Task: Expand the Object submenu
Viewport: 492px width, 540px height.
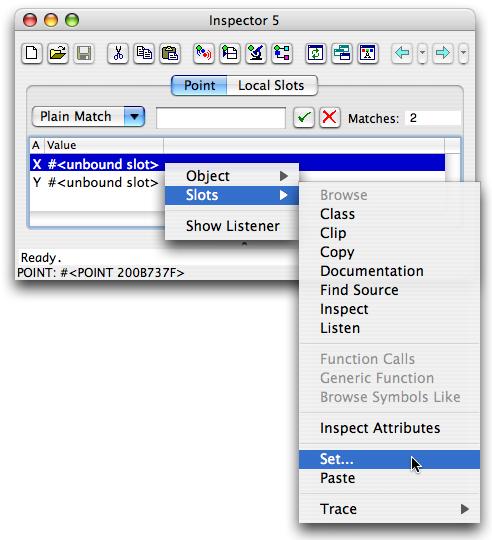Action: pyautogui.click(x=232, y=176)
